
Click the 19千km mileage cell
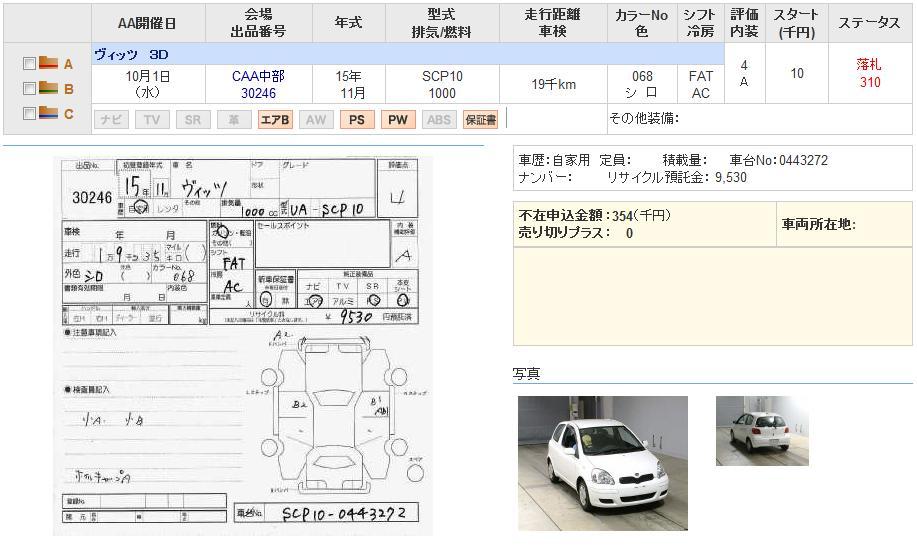point(553,84)
